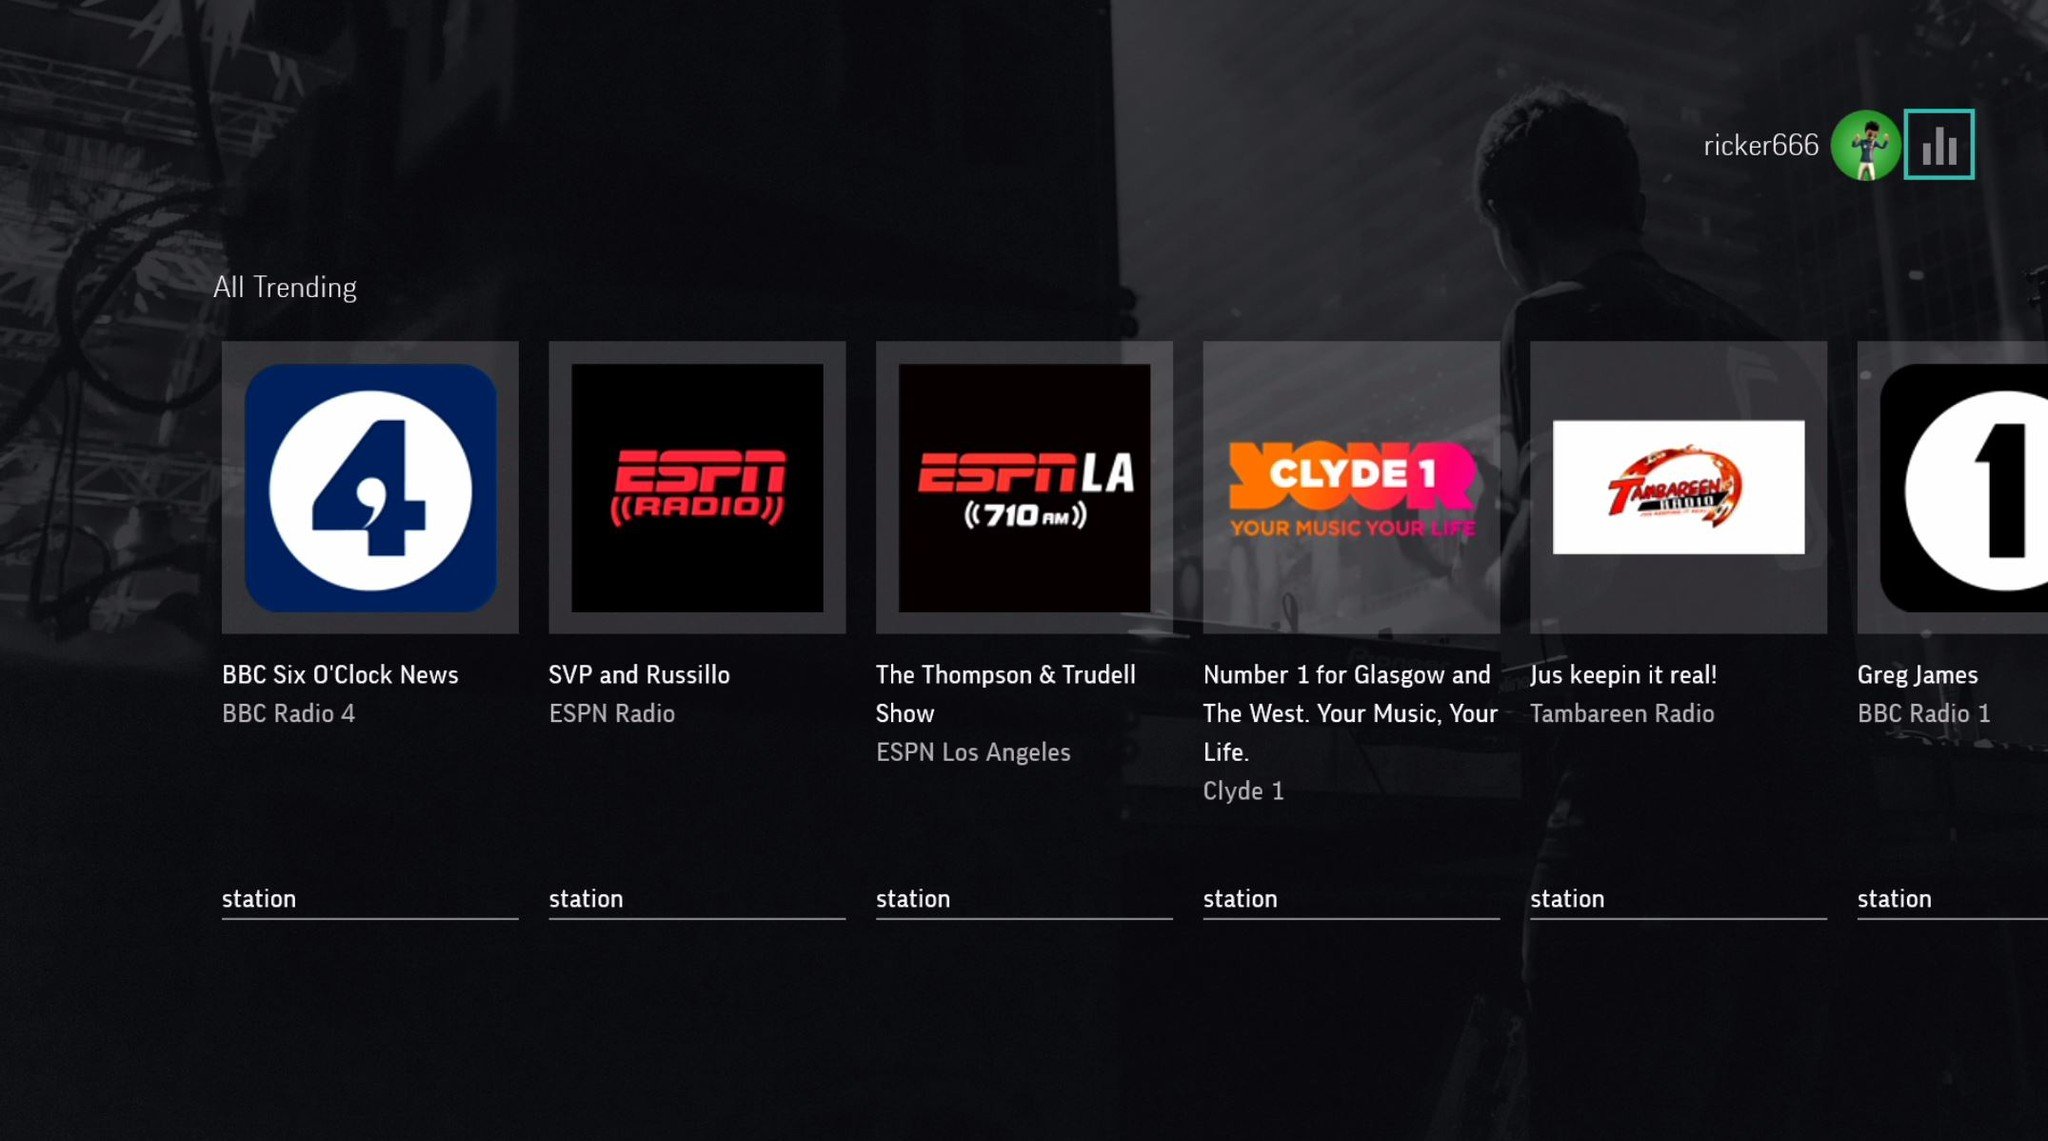Toggle the station label under ESPN Los Angeles

pyautogui.click(x=912, y=896)
